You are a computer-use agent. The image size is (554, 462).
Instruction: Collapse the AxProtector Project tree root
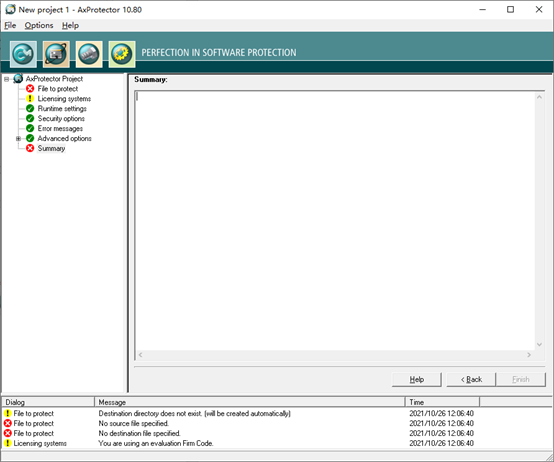point(6,79)
